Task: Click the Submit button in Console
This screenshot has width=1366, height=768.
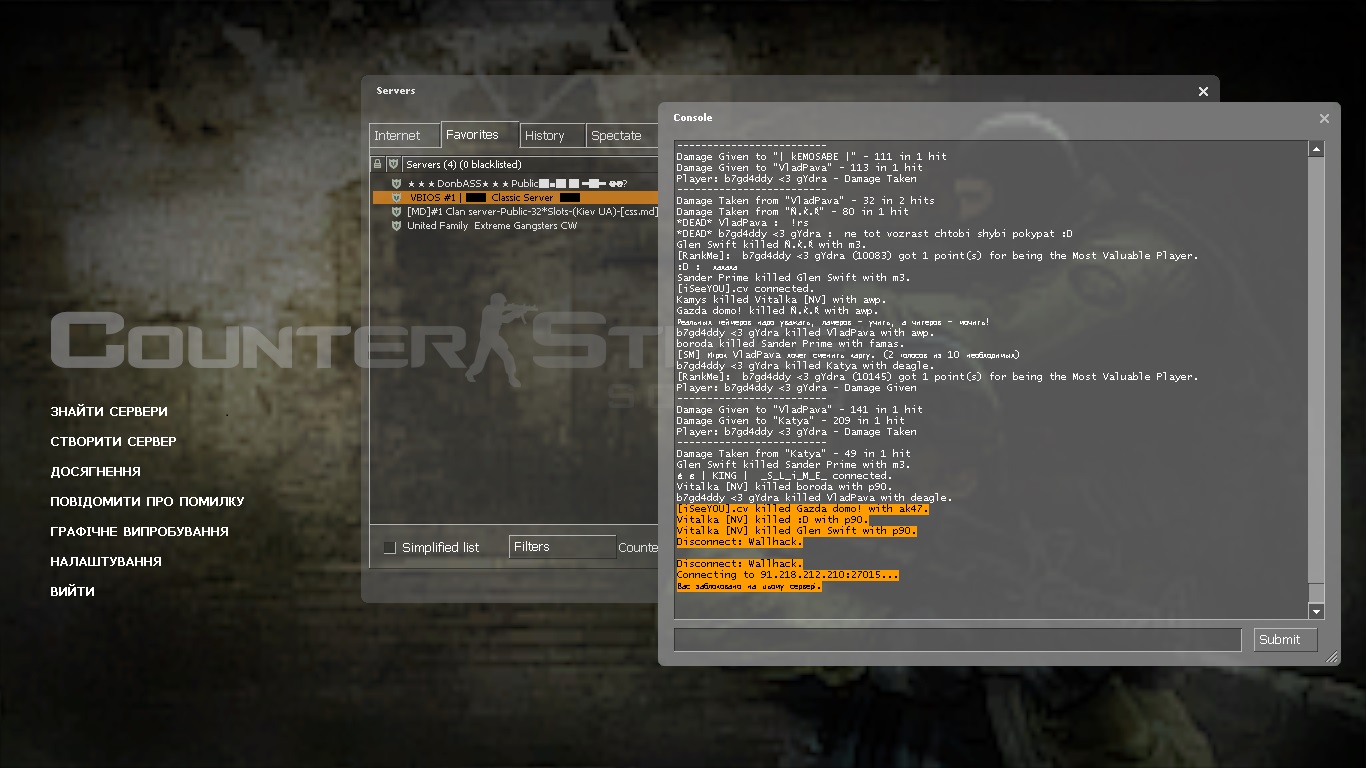Action: point(1286,640)
